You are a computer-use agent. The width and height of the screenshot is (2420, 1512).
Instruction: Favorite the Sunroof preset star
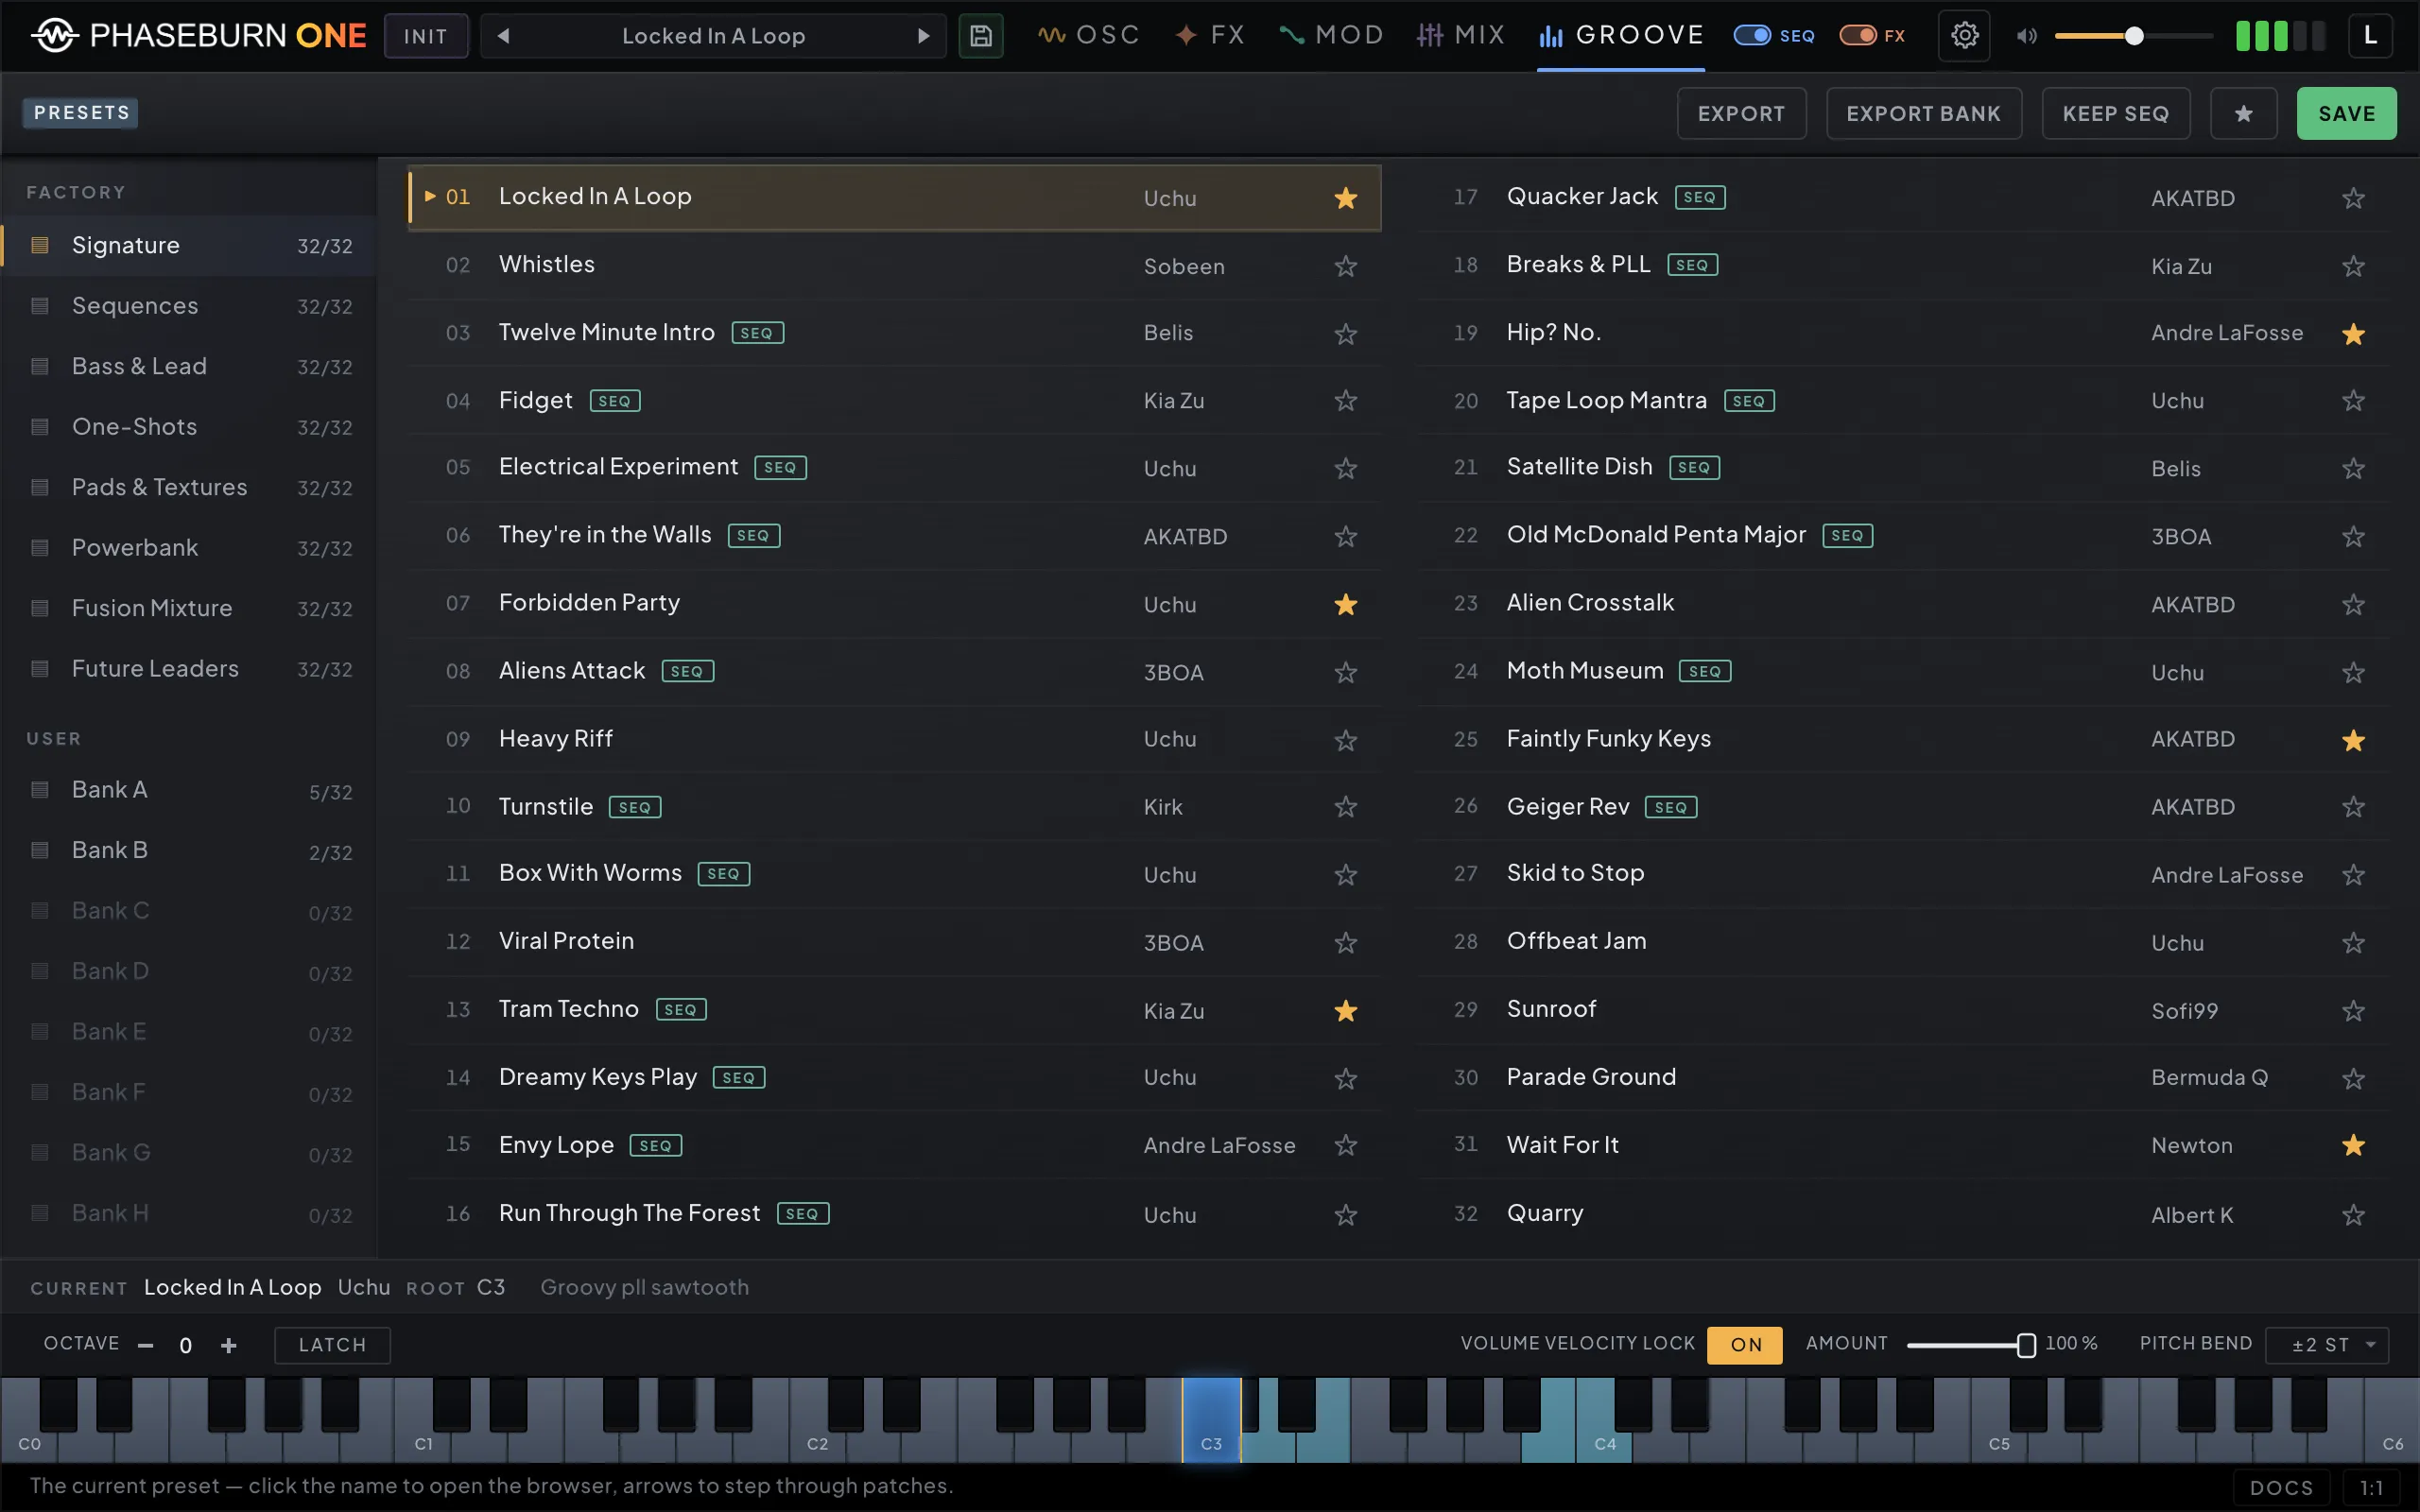(2353, 1010)
